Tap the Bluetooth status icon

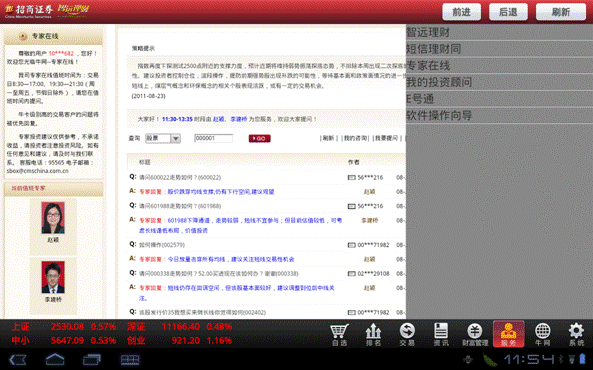(x=561, y=359)
